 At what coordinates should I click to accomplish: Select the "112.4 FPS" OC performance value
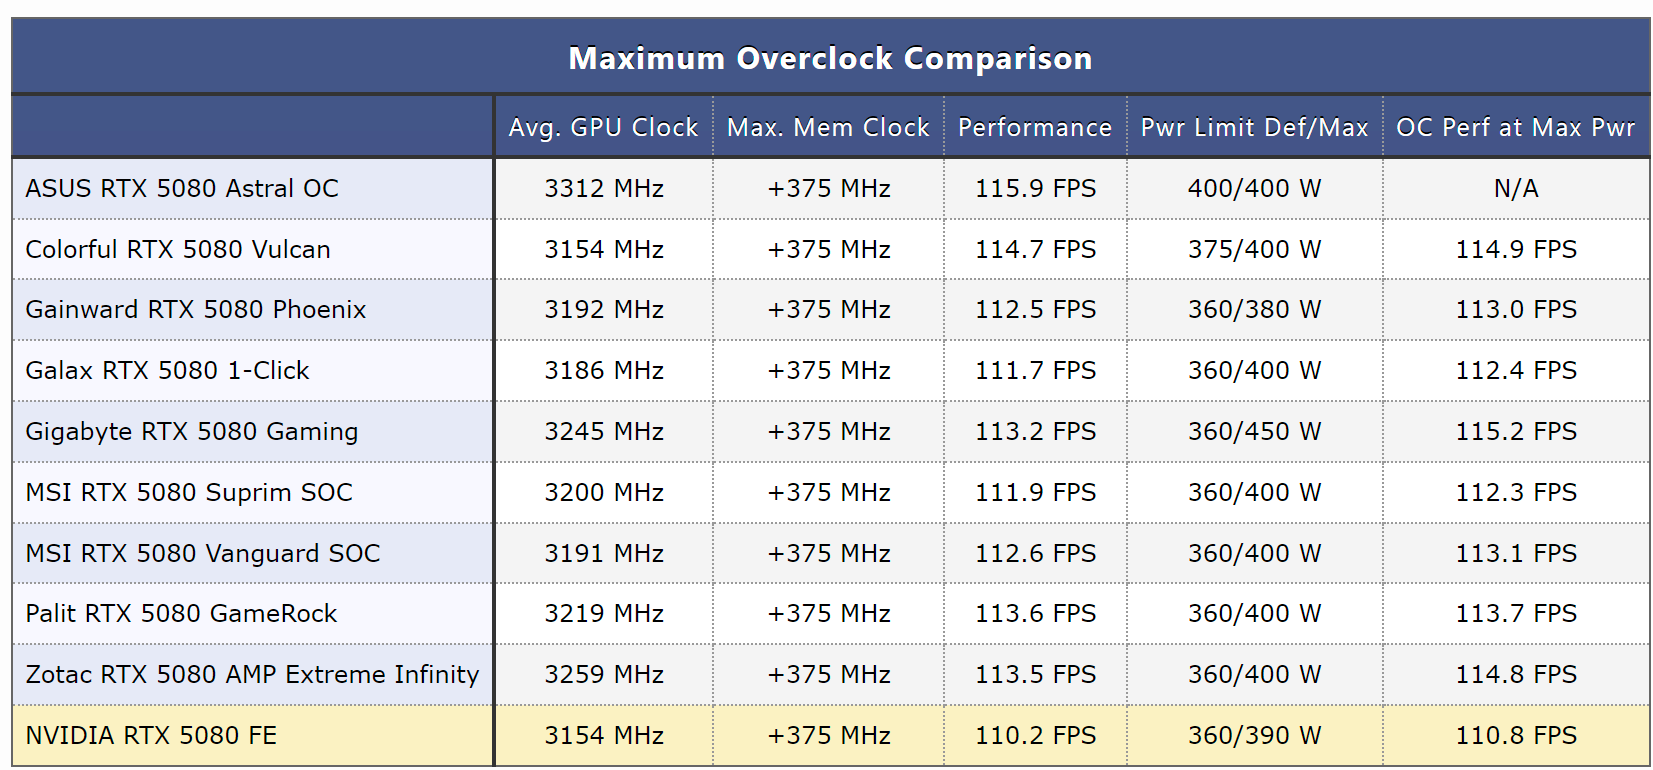pyautogui.click(x=1516, y=370)
